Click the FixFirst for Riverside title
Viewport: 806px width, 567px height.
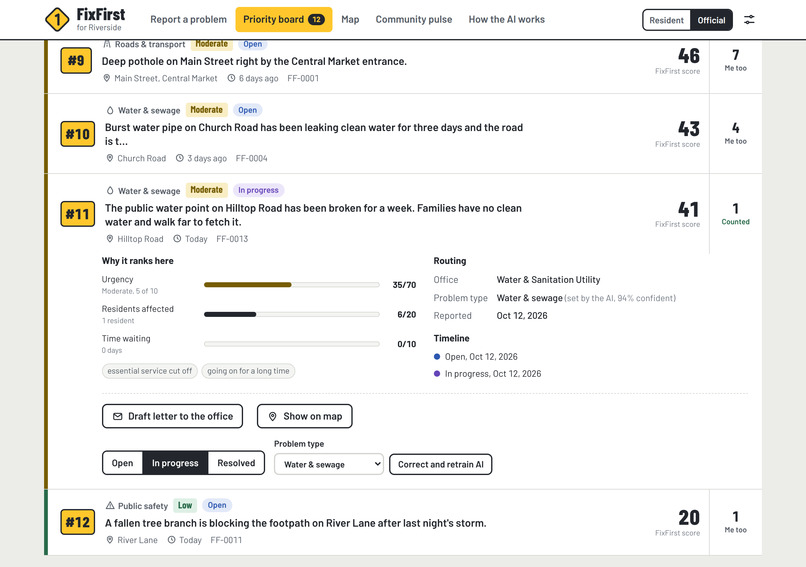click(x=101, y=19)
